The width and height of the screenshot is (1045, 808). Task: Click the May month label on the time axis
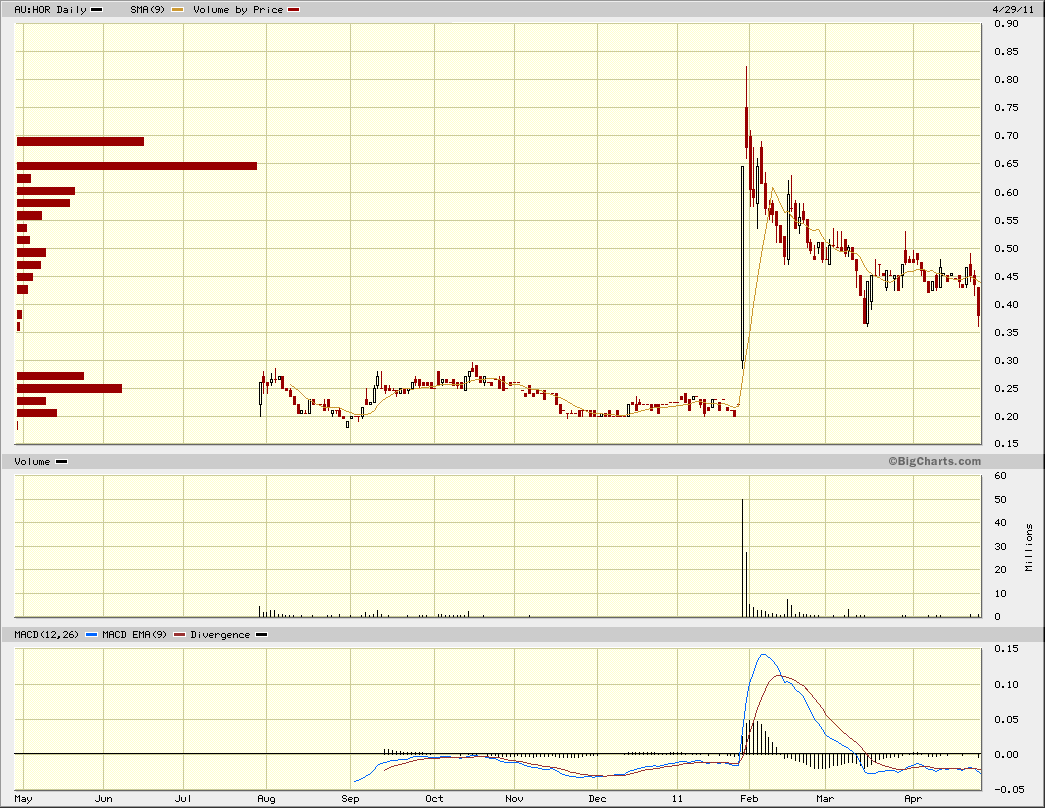(23, 799)
